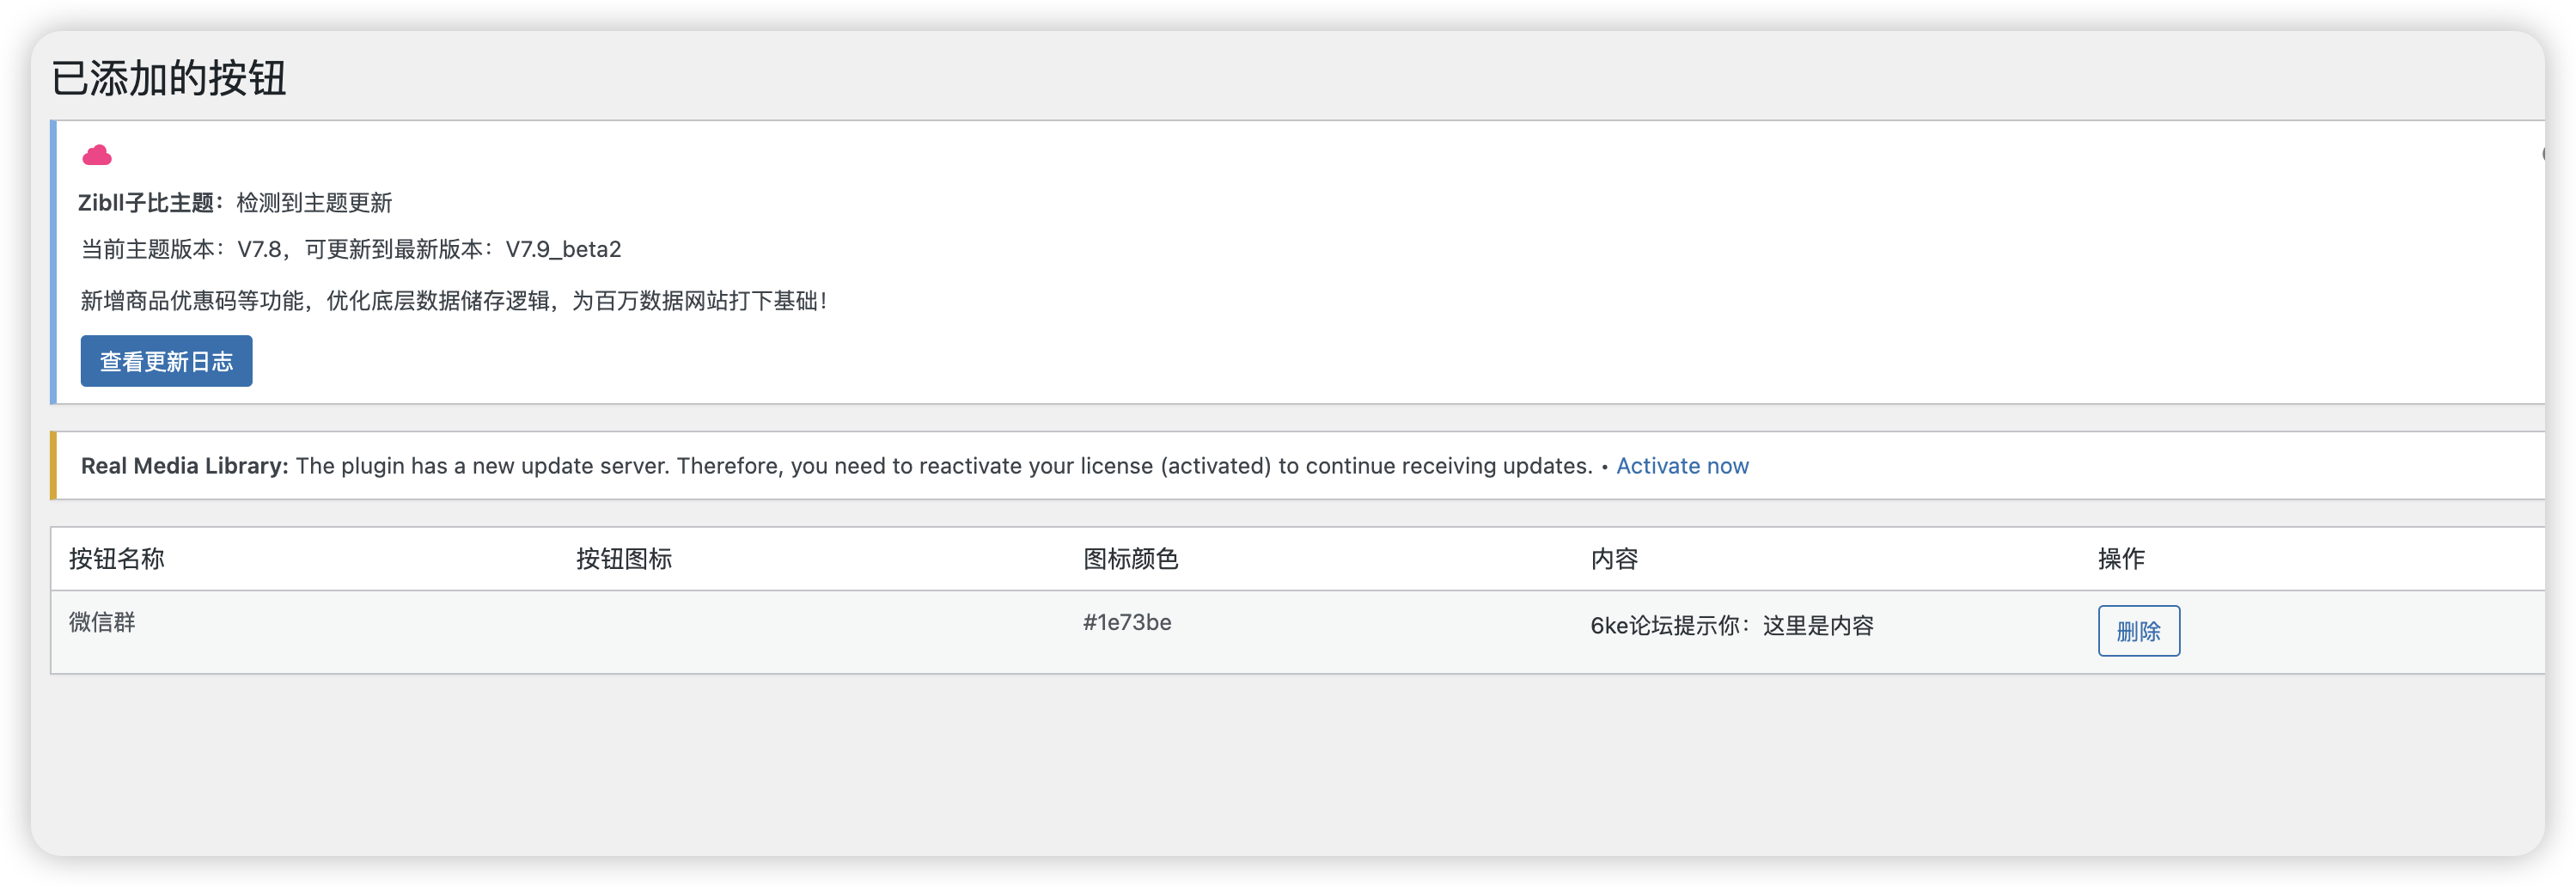Click the theme update description text
Screen dimensions: 2576x887
click(x=455, y=301)
